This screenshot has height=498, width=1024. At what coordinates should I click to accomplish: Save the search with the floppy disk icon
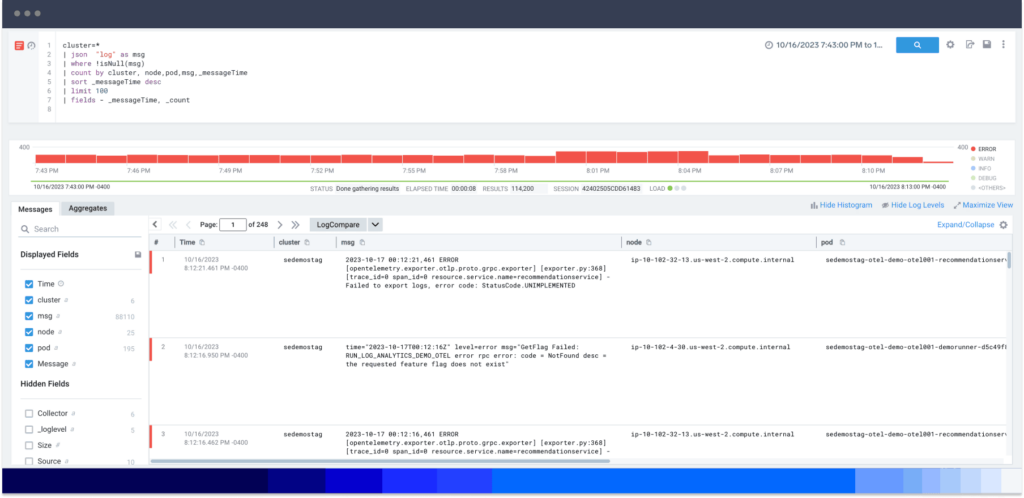[x=987, y=45]
